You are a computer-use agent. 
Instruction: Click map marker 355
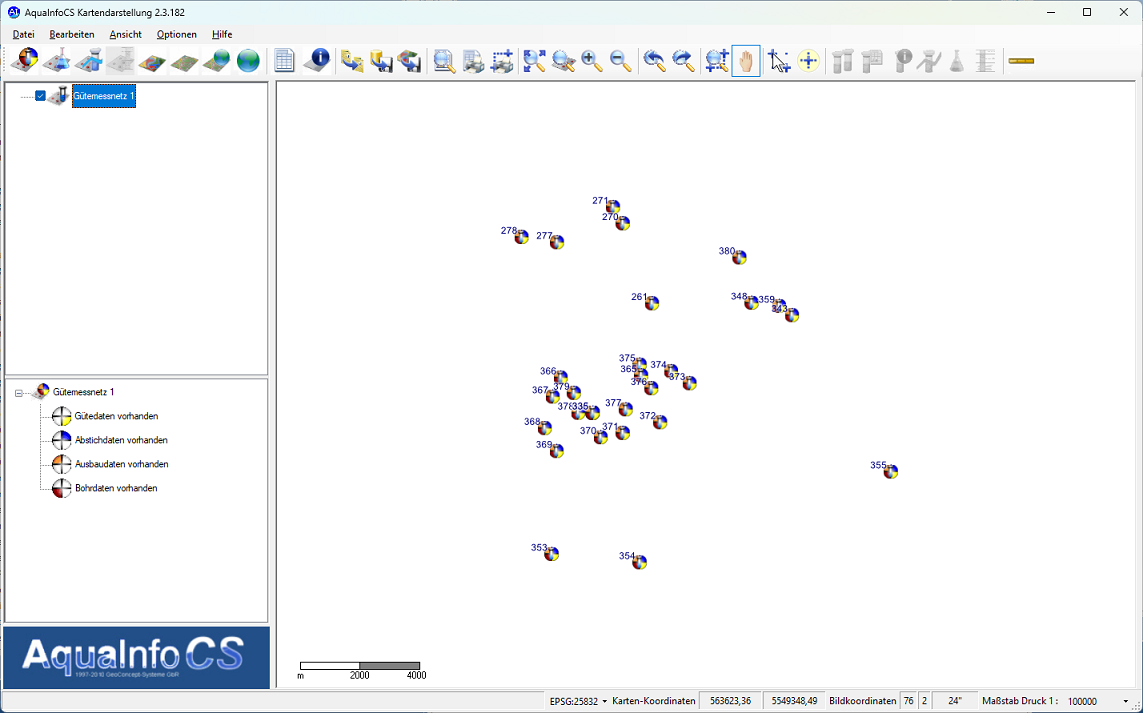(891, 472)
